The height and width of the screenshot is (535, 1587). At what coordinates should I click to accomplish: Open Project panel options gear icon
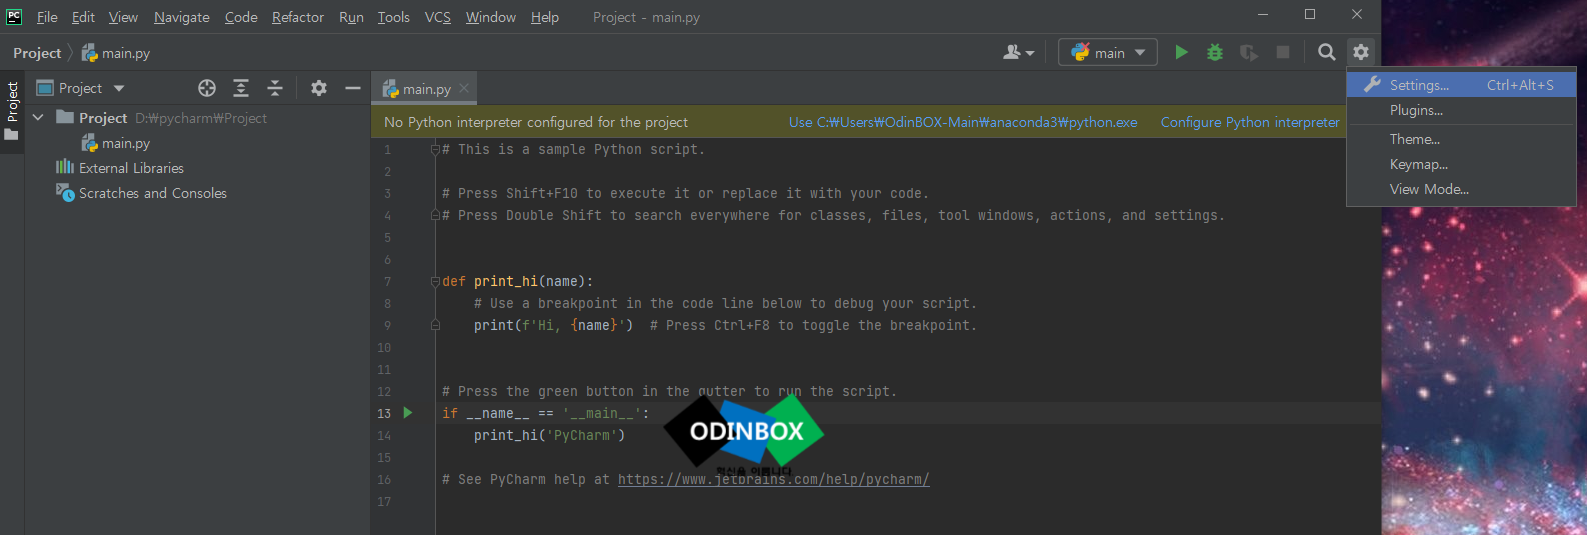(x=319, y=88)
